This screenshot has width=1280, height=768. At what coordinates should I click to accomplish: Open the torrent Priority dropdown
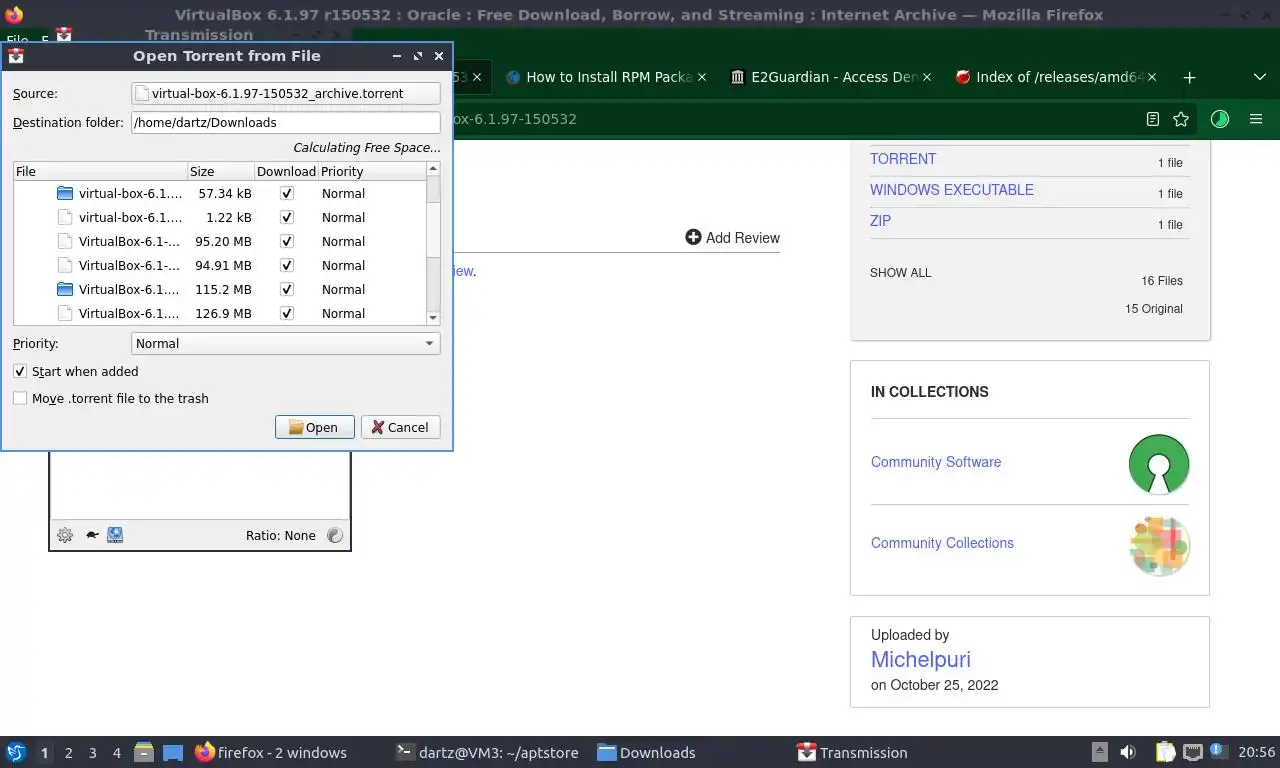[286, 343]
